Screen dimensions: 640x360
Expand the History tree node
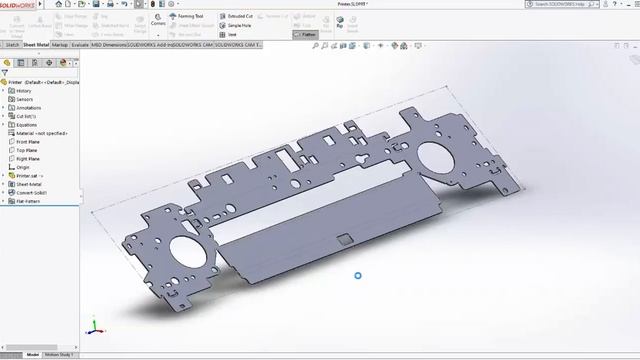tap(3, 91)
